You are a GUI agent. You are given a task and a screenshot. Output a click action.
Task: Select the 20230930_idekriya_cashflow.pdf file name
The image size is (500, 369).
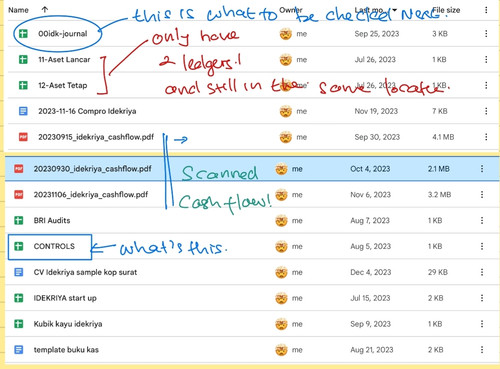[93, 169]
